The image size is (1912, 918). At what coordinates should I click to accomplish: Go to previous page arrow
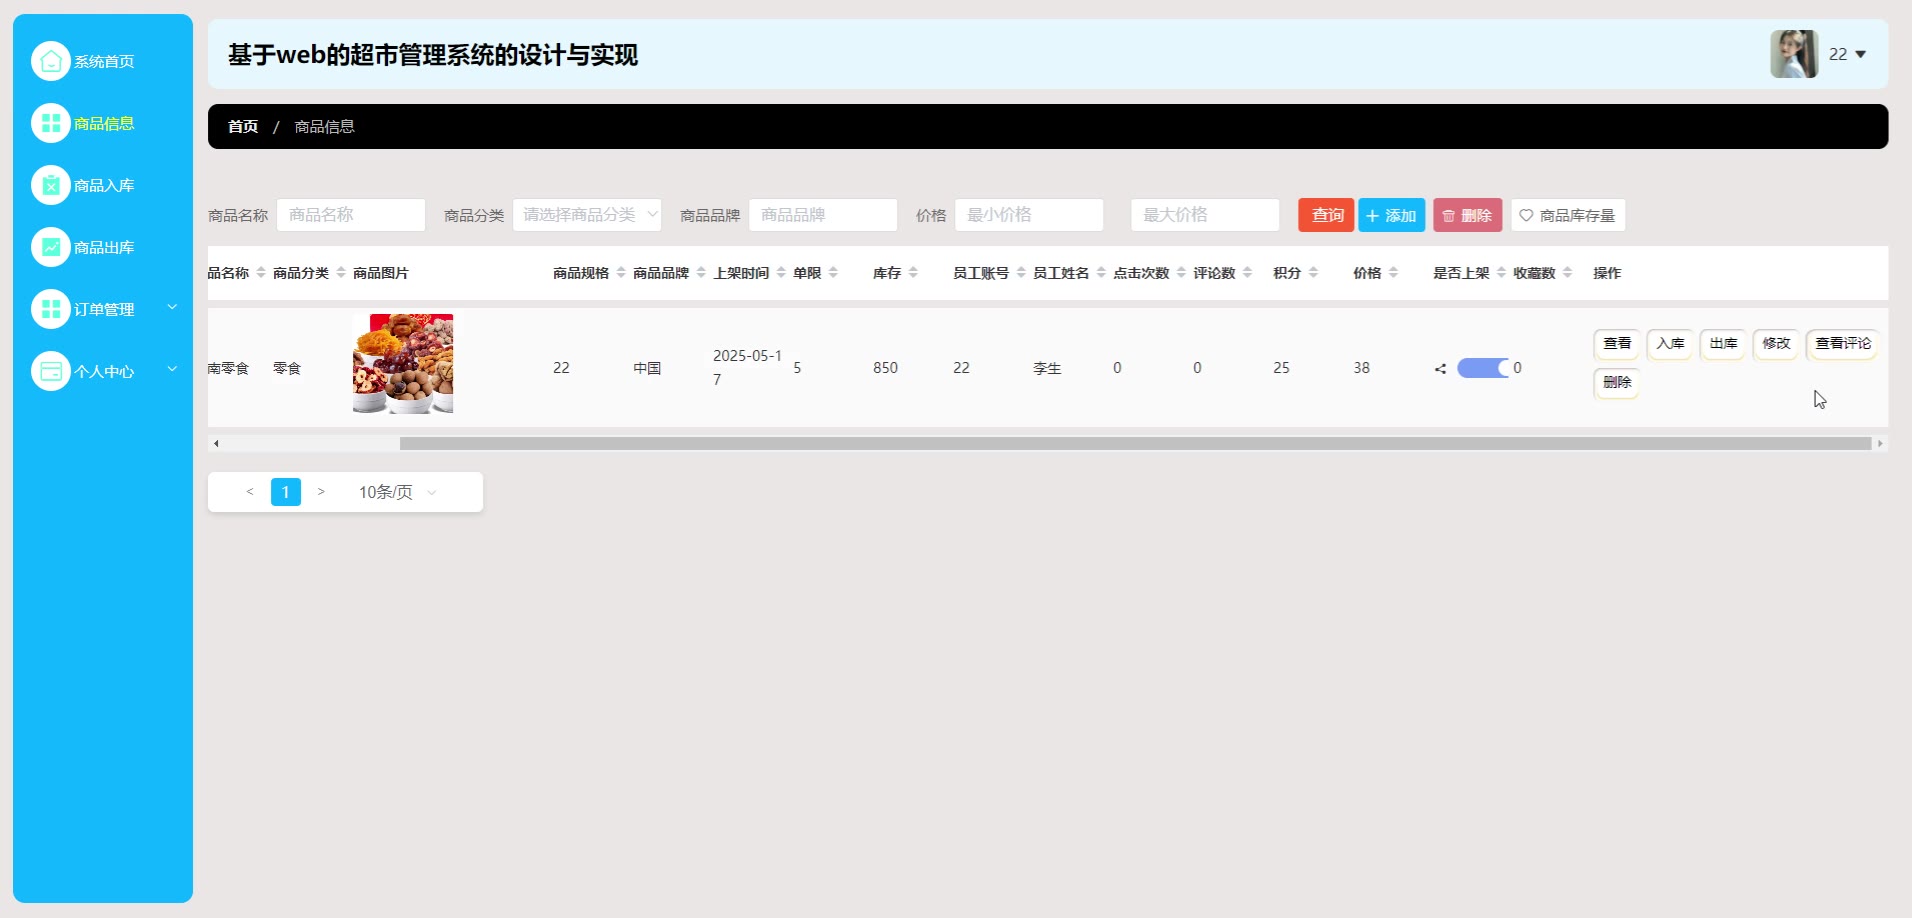tap(250, 491)
